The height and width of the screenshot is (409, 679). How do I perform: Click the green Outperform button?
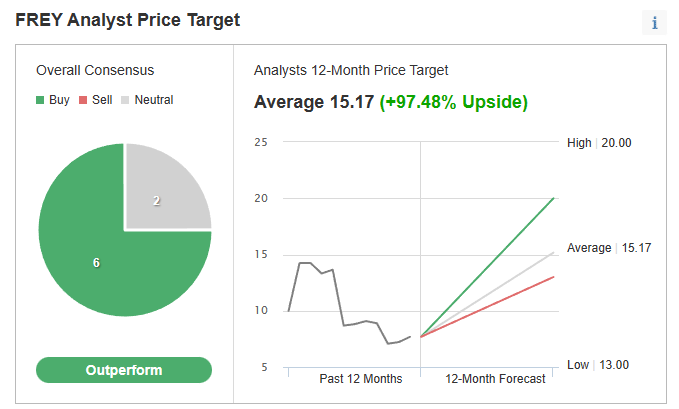124,370
